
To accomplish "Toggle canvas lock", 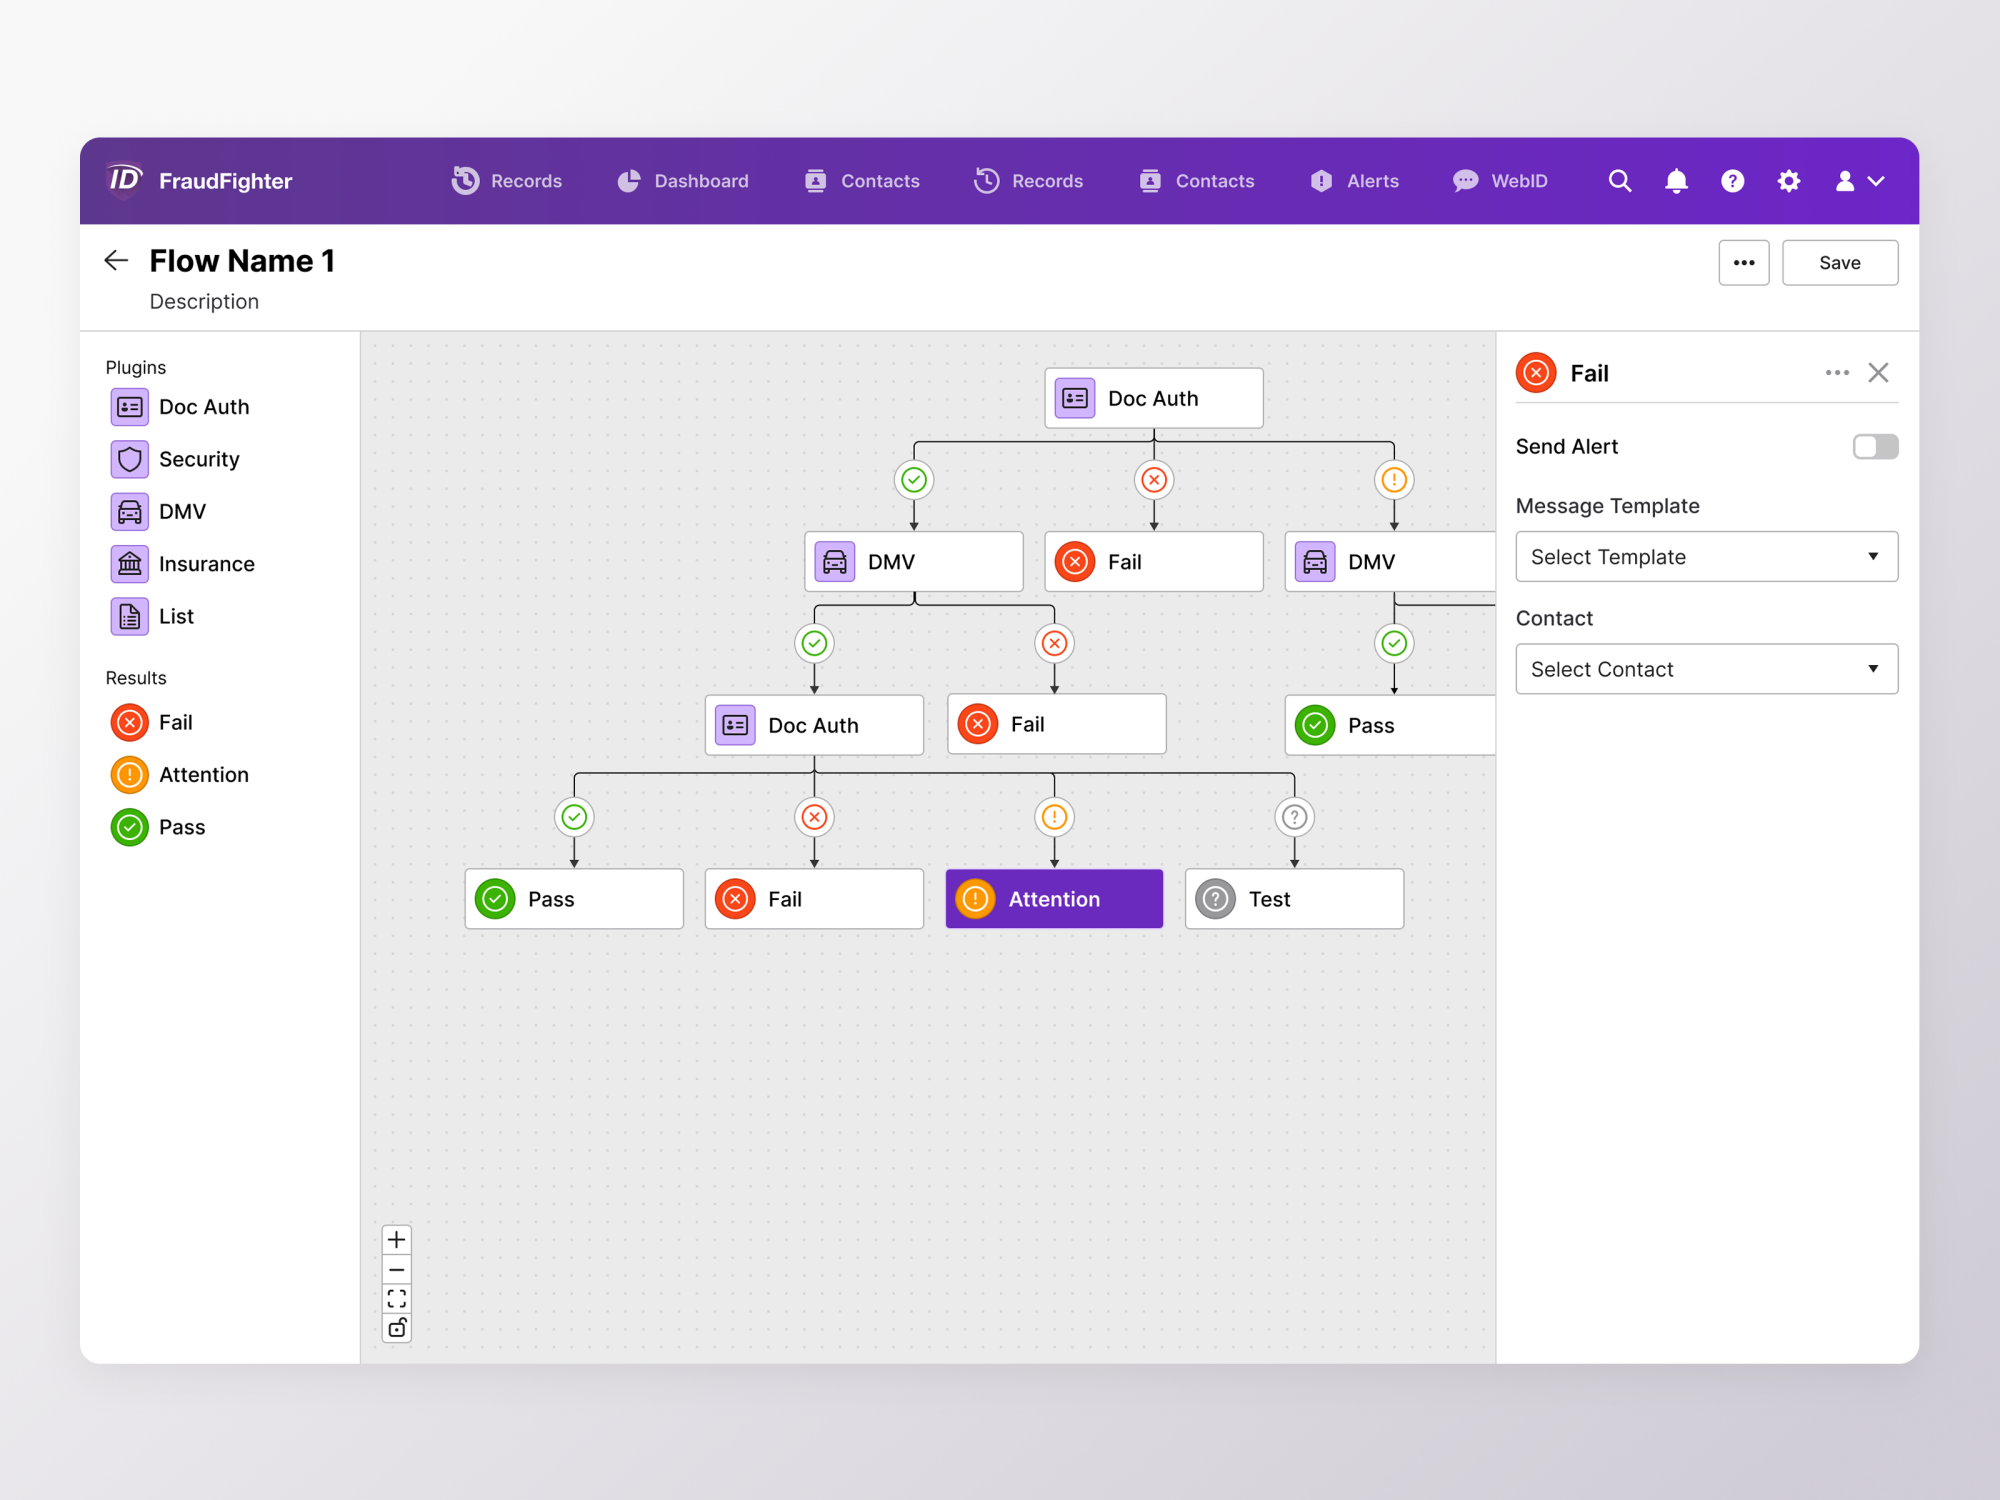I will coord(397,1328).
